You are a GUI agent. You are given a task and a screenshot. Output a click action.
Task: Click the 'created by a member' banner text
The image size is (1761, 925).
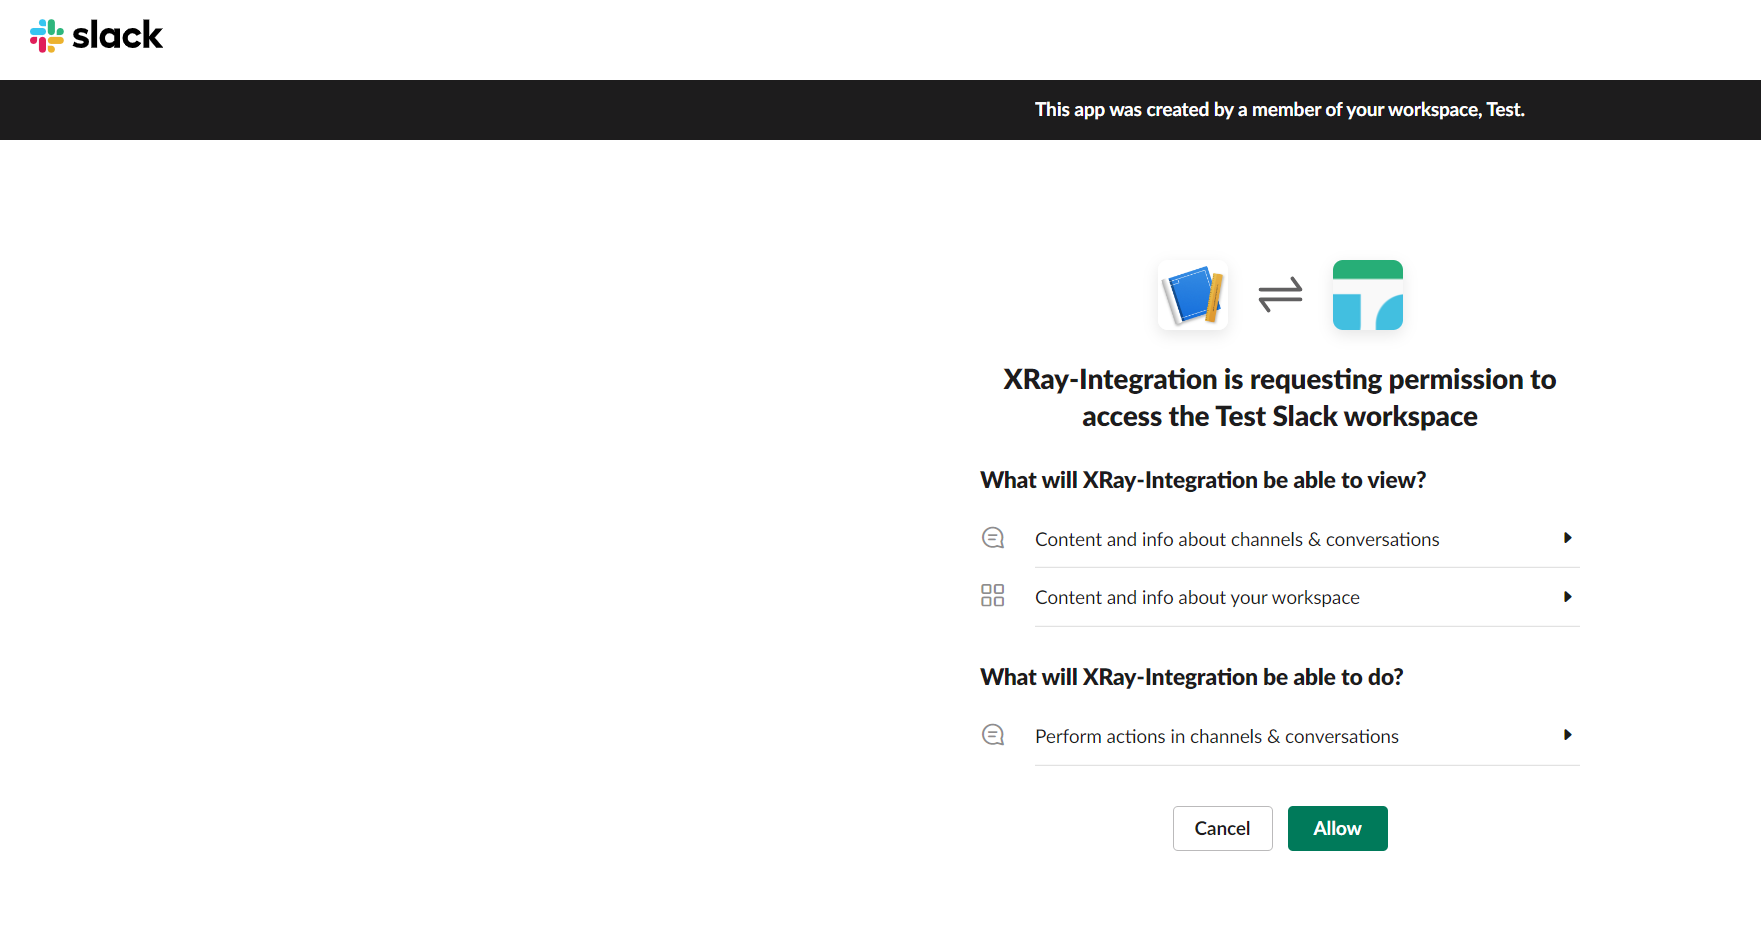pos(1280,110)
